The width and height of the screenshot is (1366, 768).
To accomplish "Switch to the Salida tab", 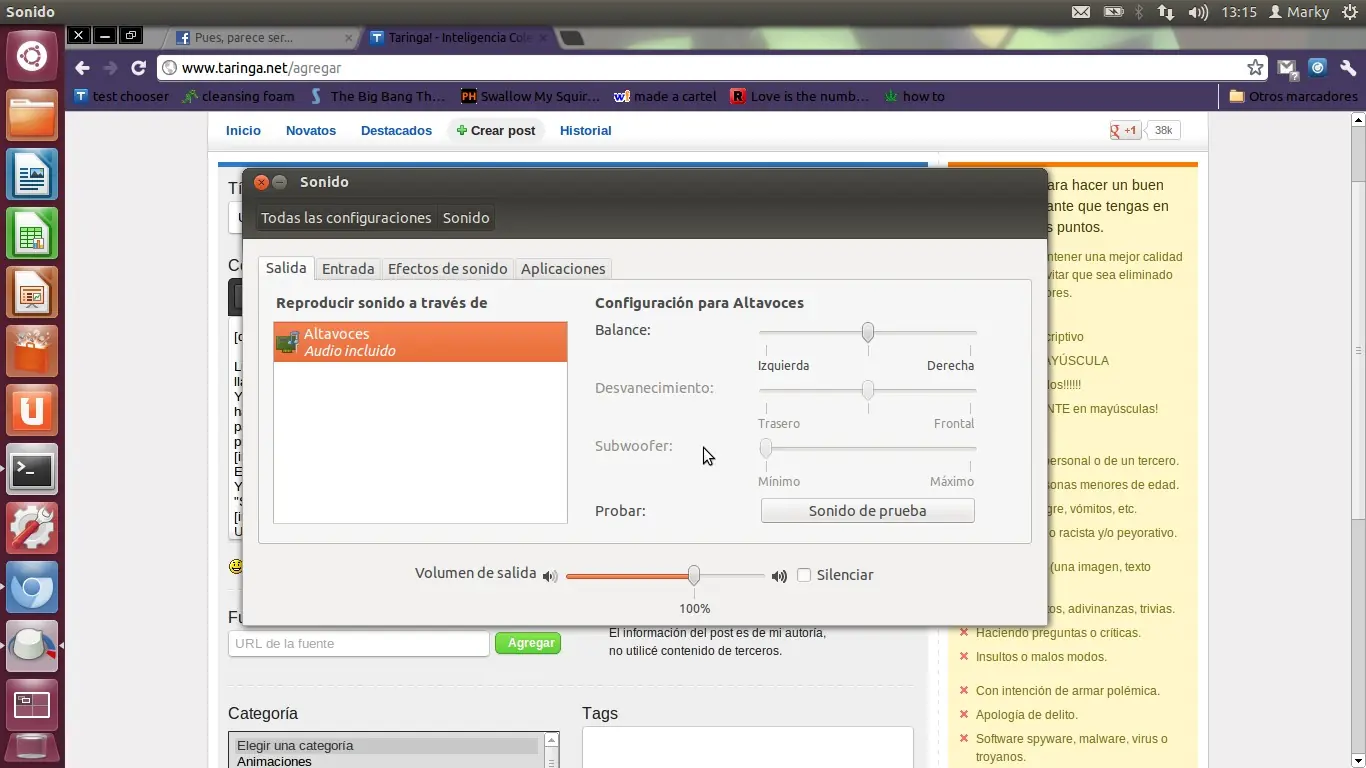I will [x=286, y=268].
